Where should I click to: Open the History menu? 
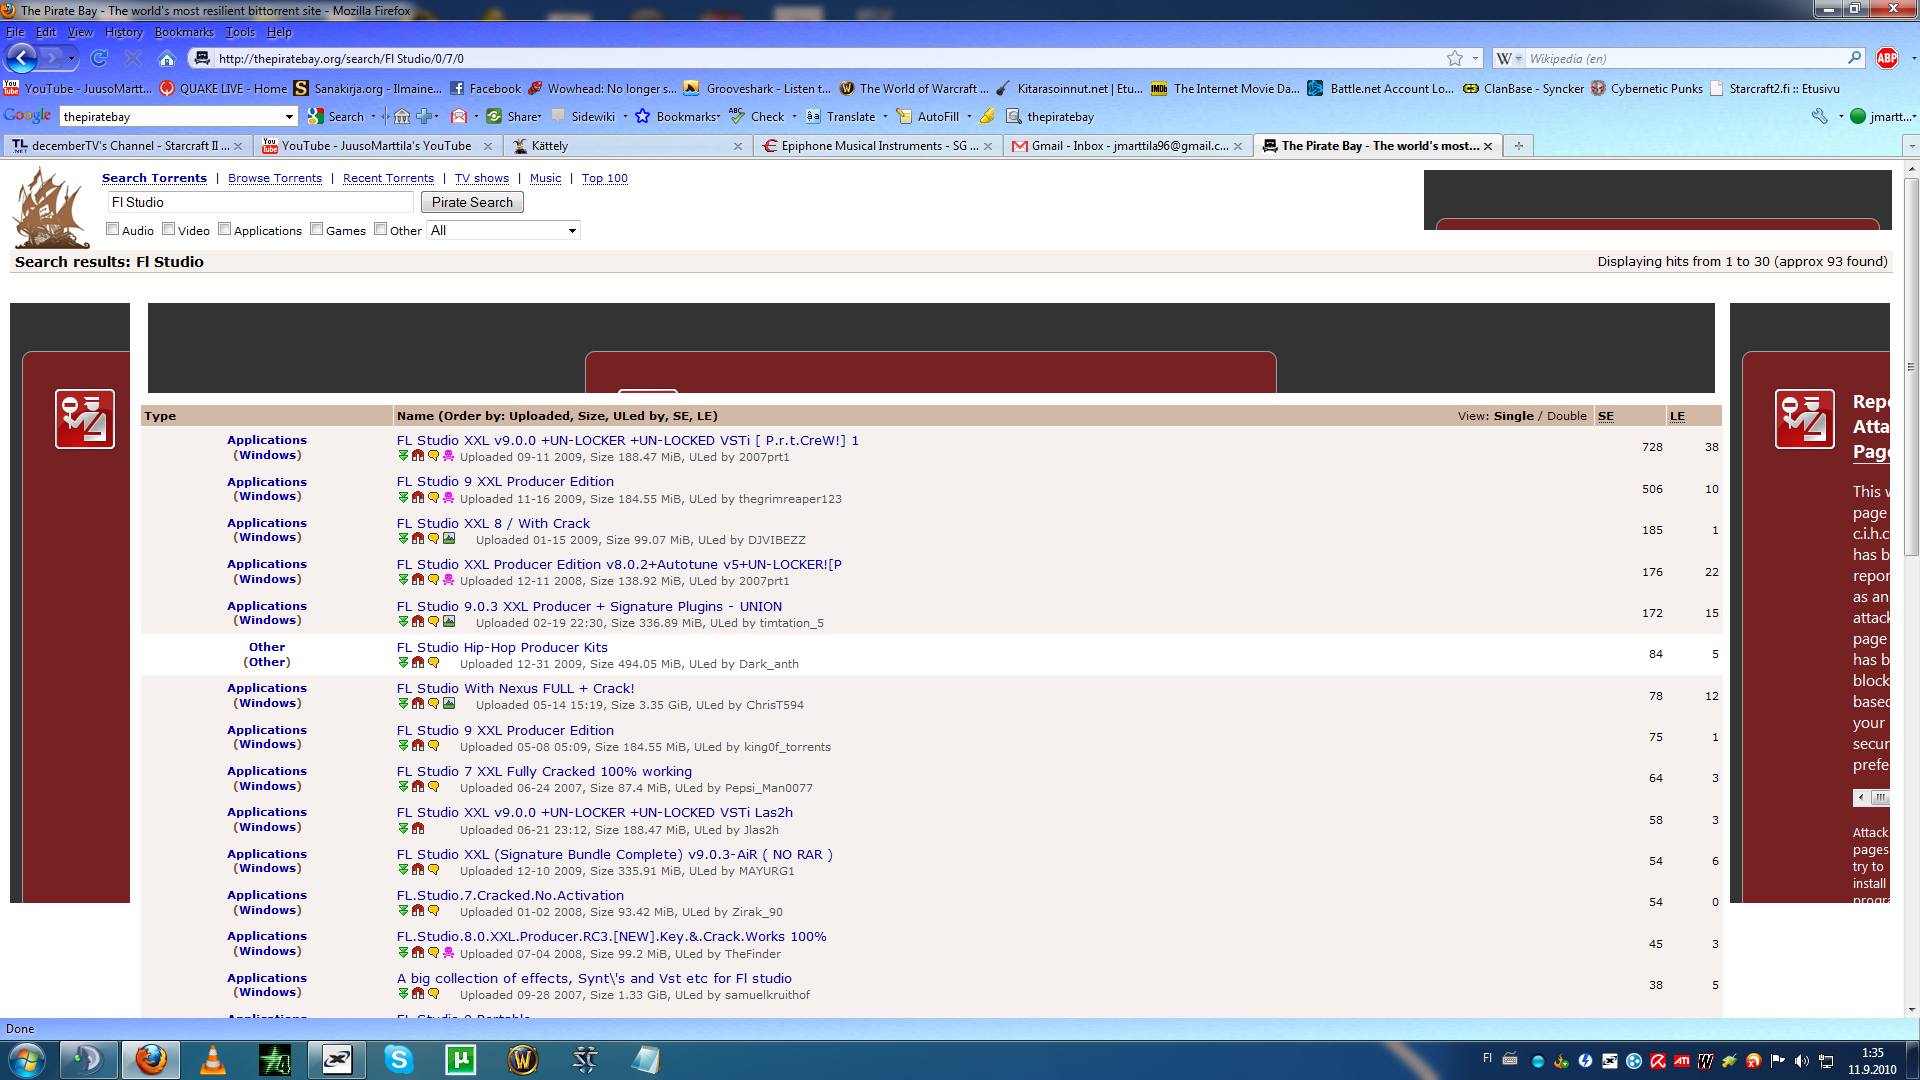click(x=123, y=32)
